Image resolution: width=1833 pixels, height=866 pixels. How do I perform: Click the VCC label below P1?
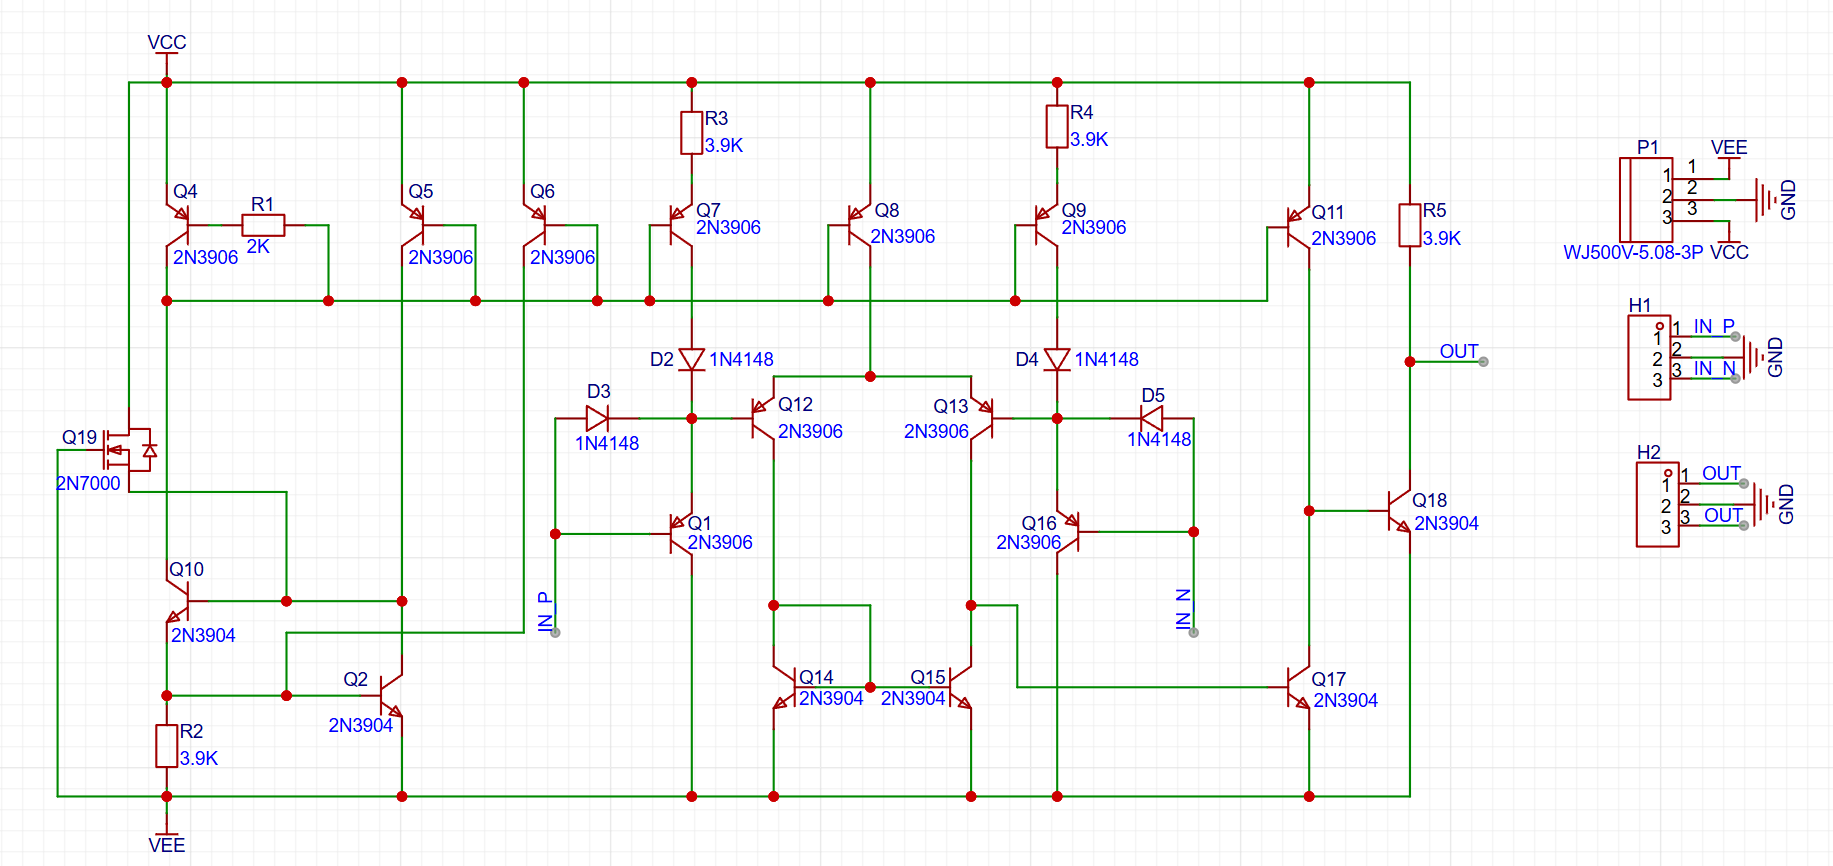(1729, 253)
